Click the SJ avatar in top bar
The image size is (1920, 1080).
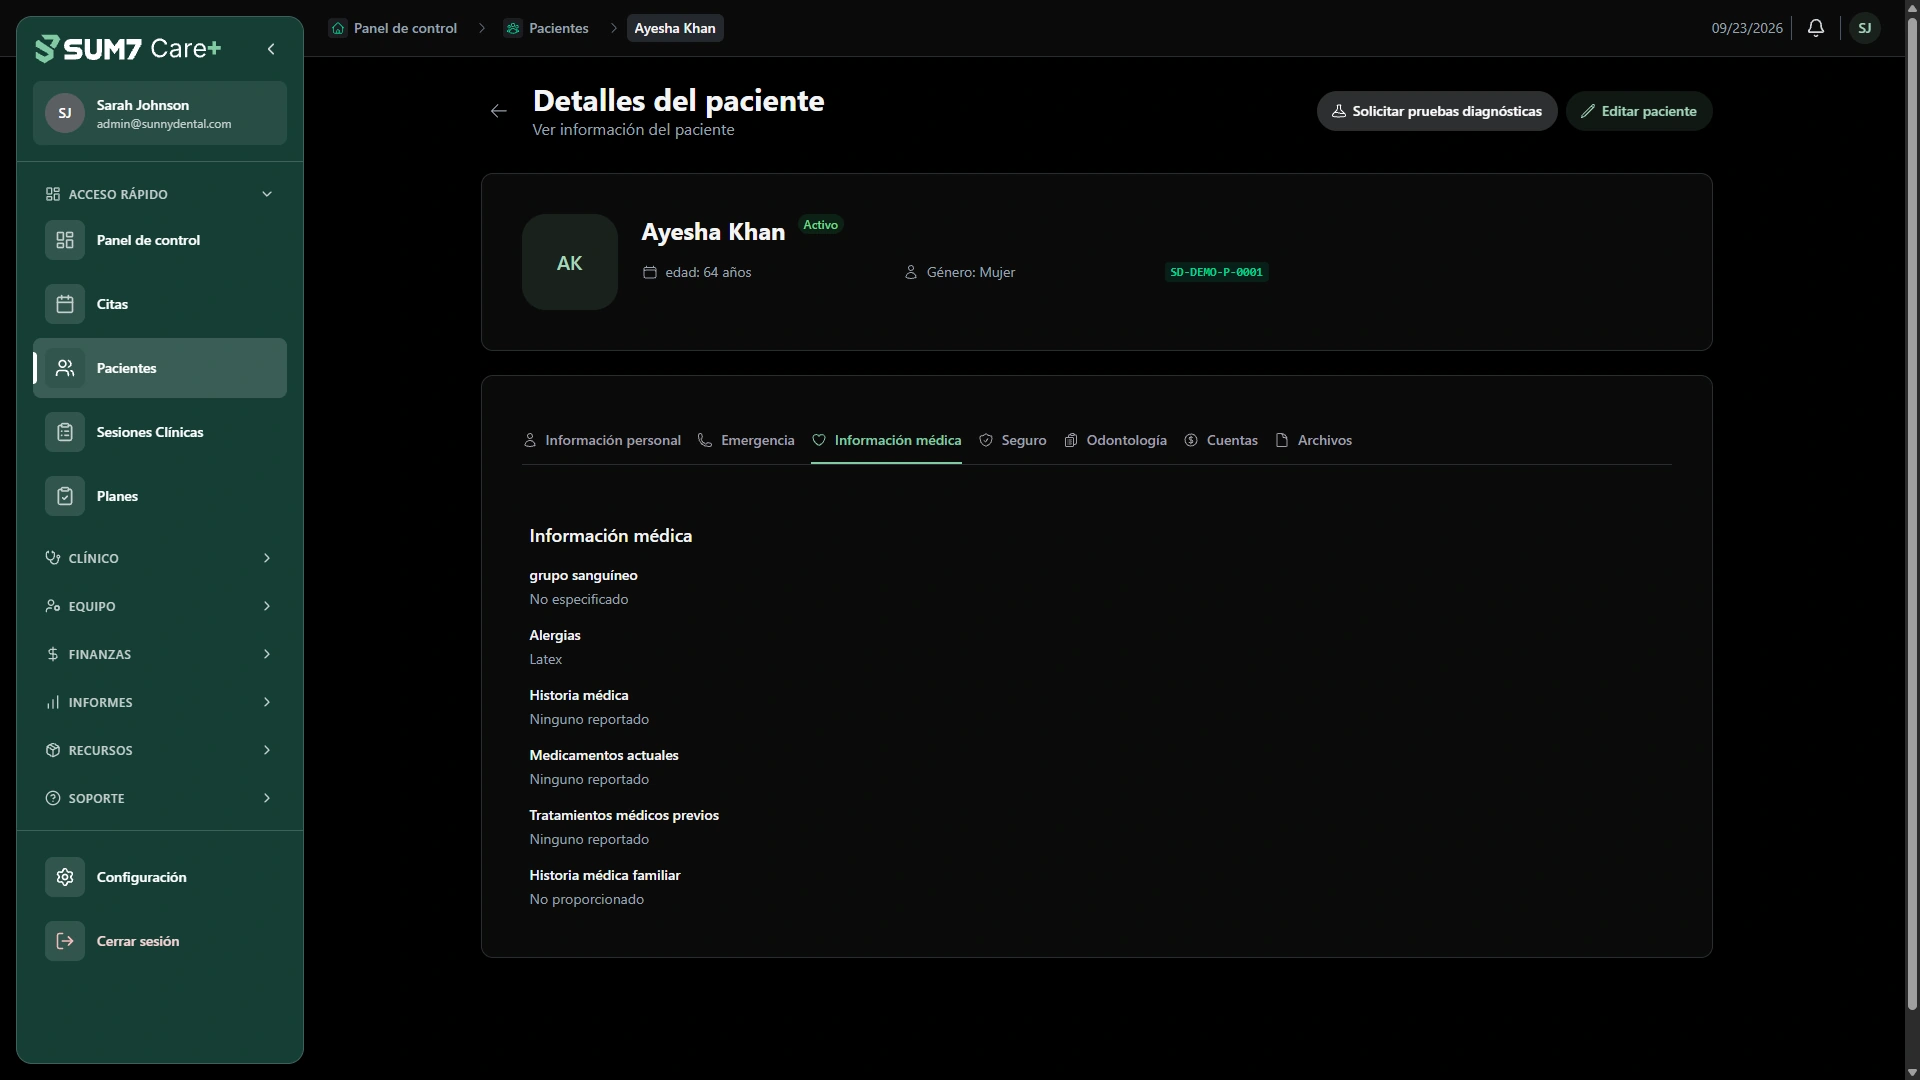pyautogui.click(x=1865, y=28)
